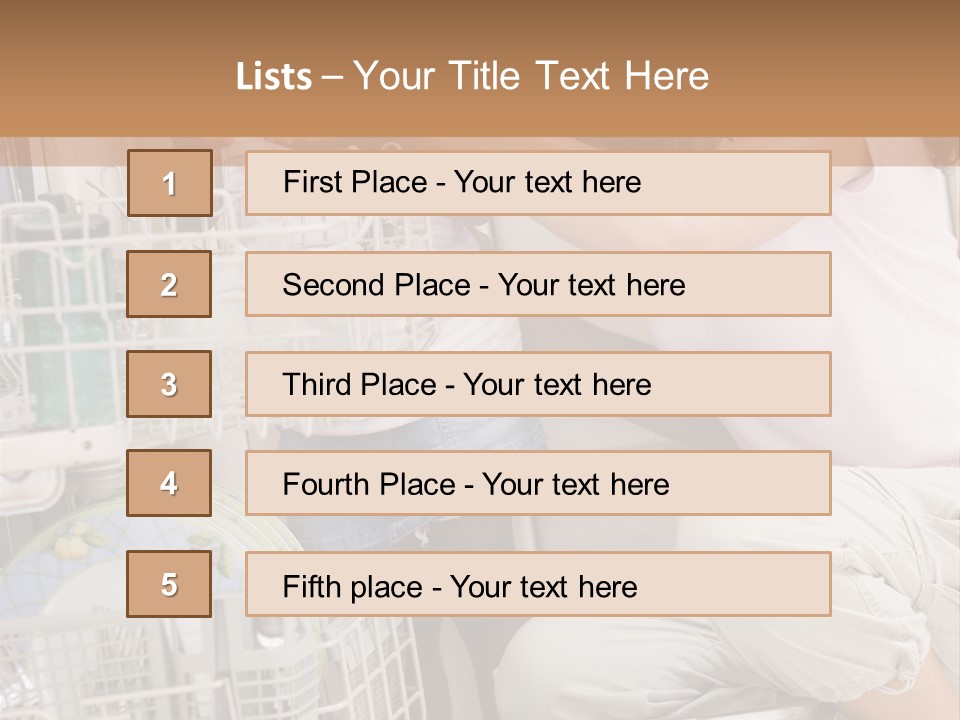Select the number 4 box
Viewport: 960px width, 720px height.
[169, 483]
